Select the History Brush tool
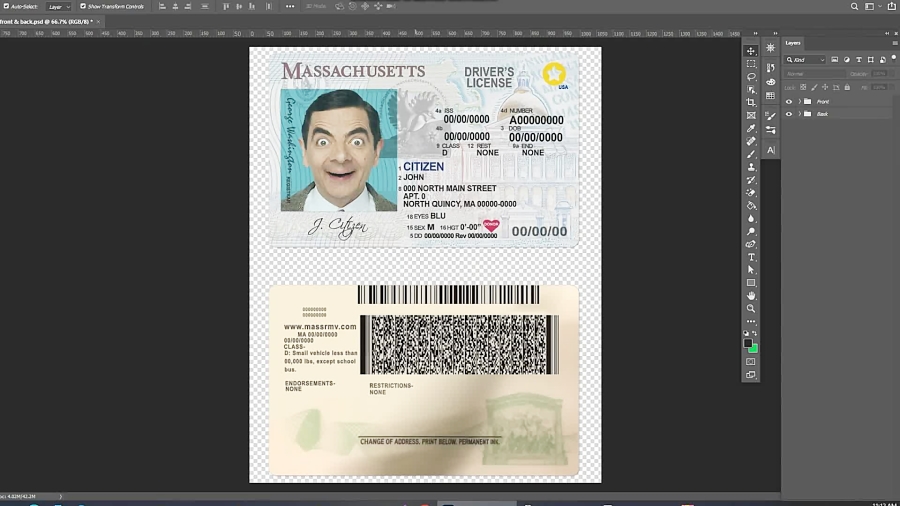The height and width of the screenshot is (506, 900). pyautogui.click(x=751, y=180)
